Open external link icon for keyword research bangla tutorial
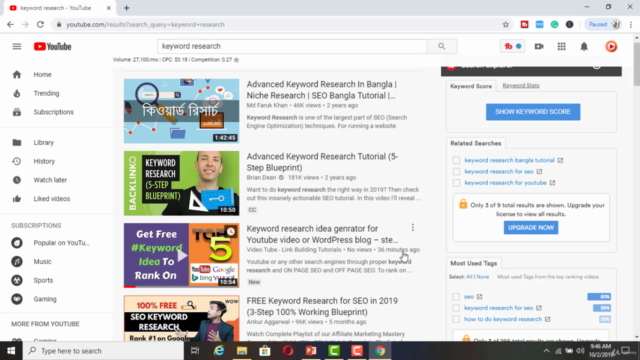 (560, 160)
